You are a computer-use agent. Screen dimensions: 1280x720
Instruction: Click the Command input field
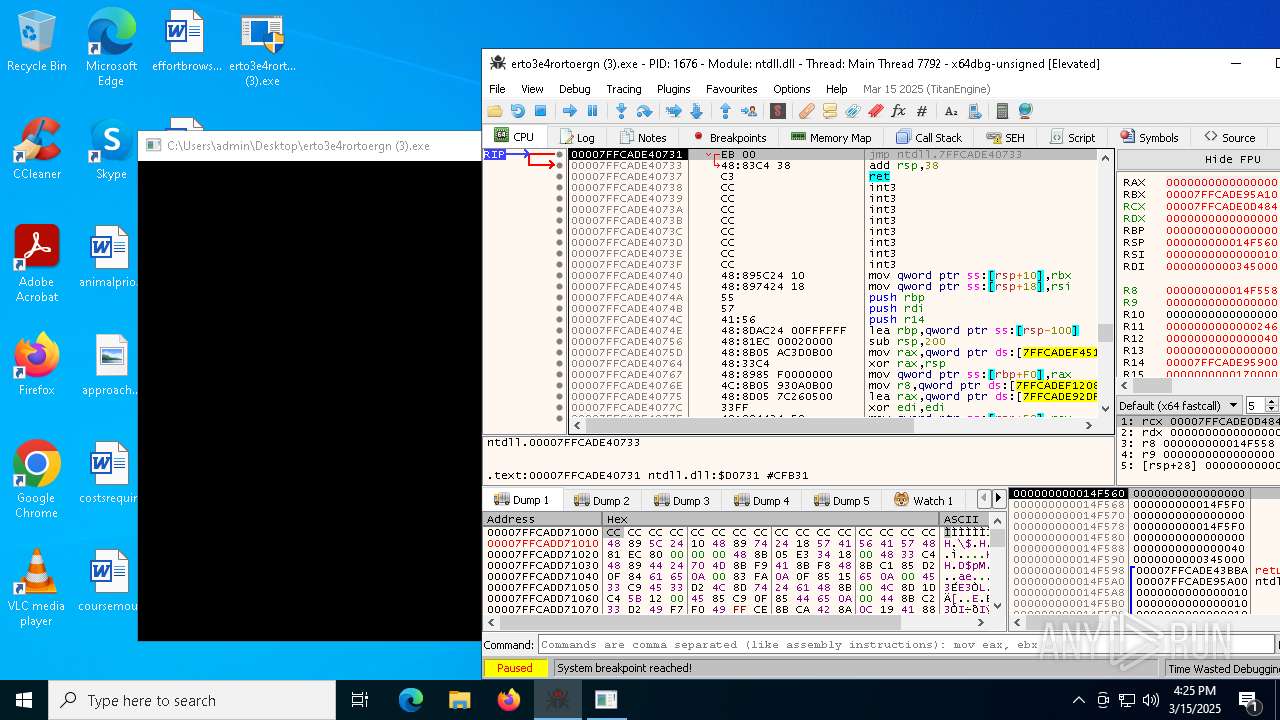(906, 645)
